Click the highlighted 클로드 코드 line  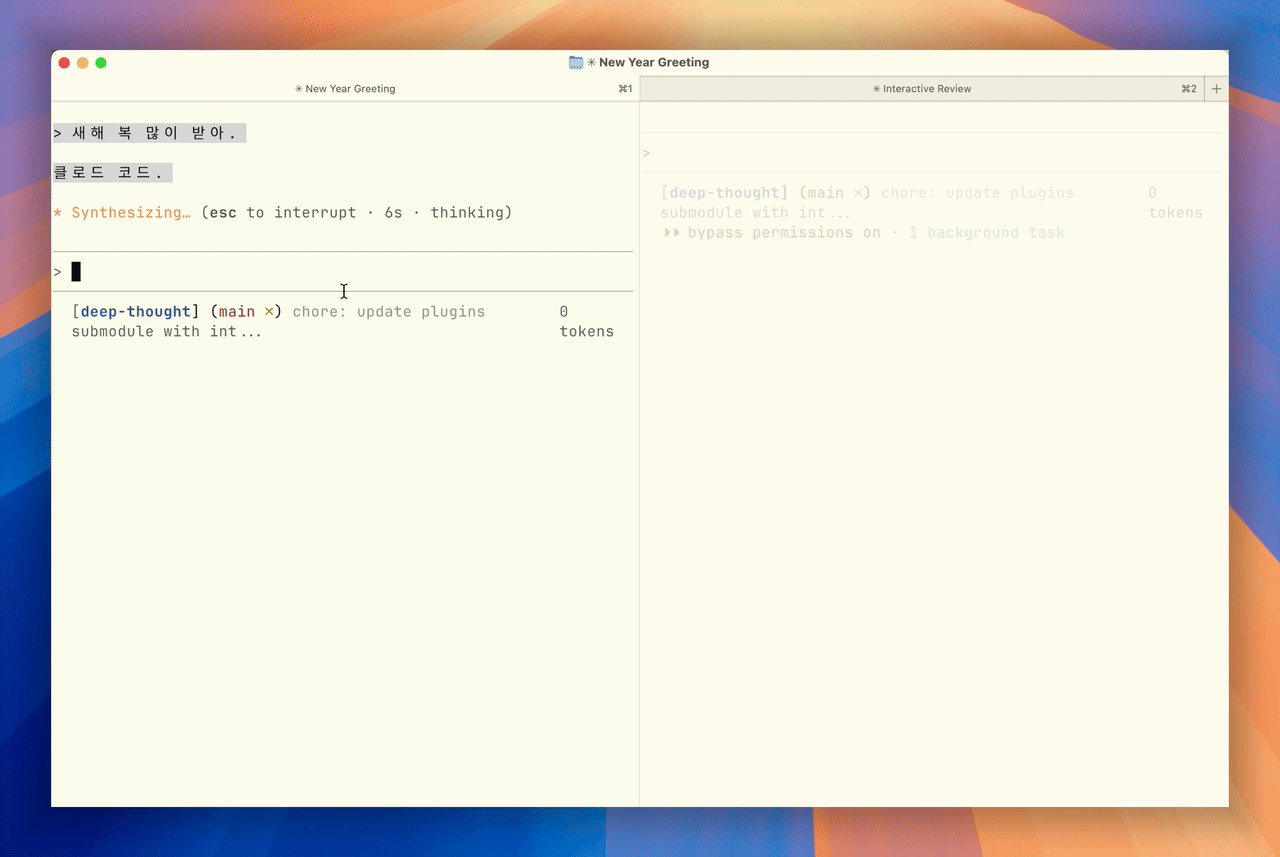pyautogui.click(x=112, y=173)
